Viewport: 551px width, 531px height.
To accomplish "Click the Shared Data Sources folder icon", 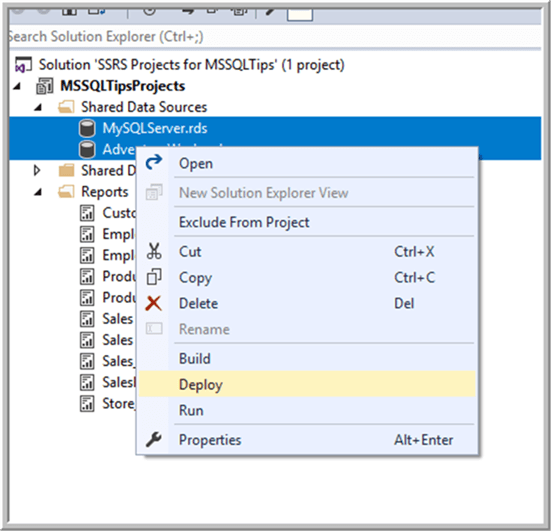I will tap(66, 107).
